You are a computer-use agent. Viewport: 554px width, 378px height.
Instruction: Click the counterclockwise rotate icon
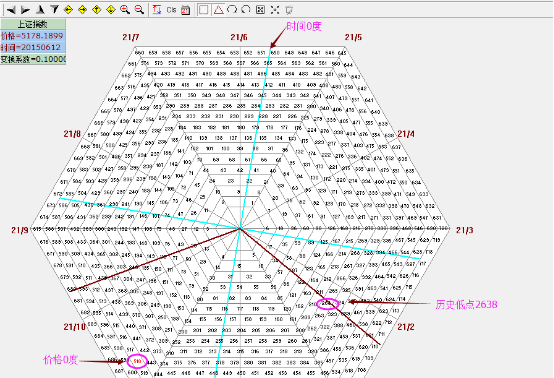click(232, 10)
